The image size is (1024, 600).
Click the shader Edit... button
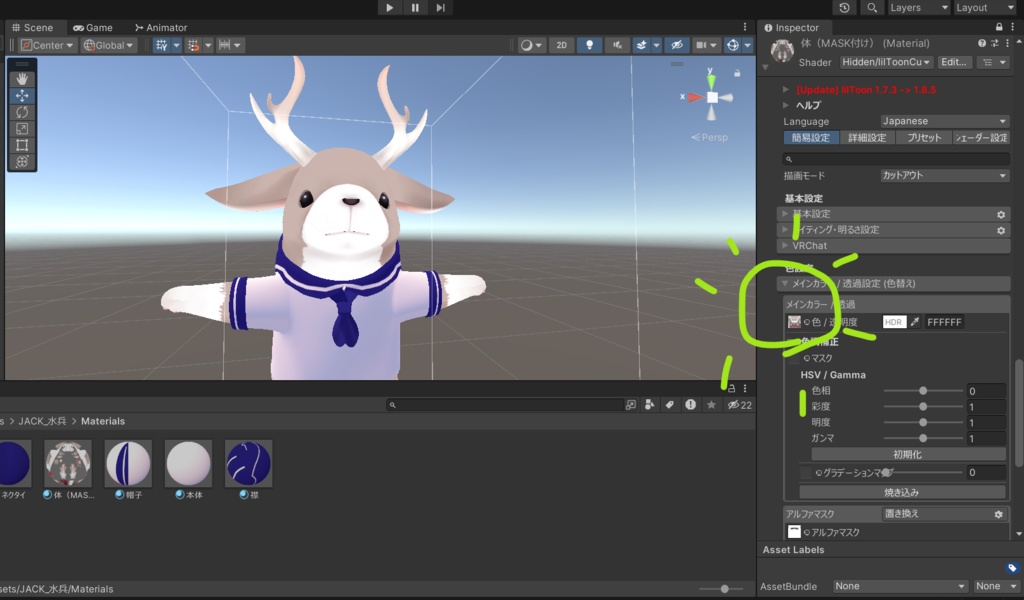tap(953, 62)
